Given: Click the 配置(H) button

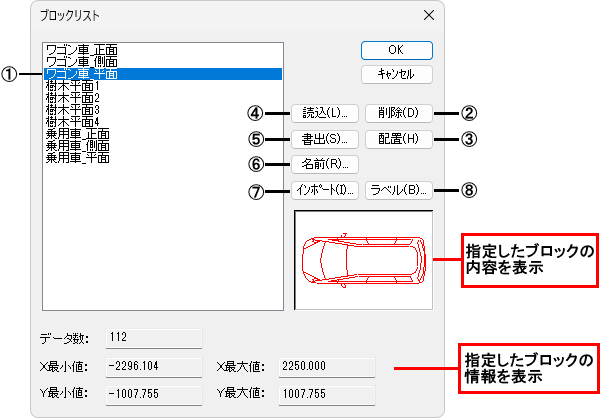Looking at the screenshot, I should click(399, 139).
